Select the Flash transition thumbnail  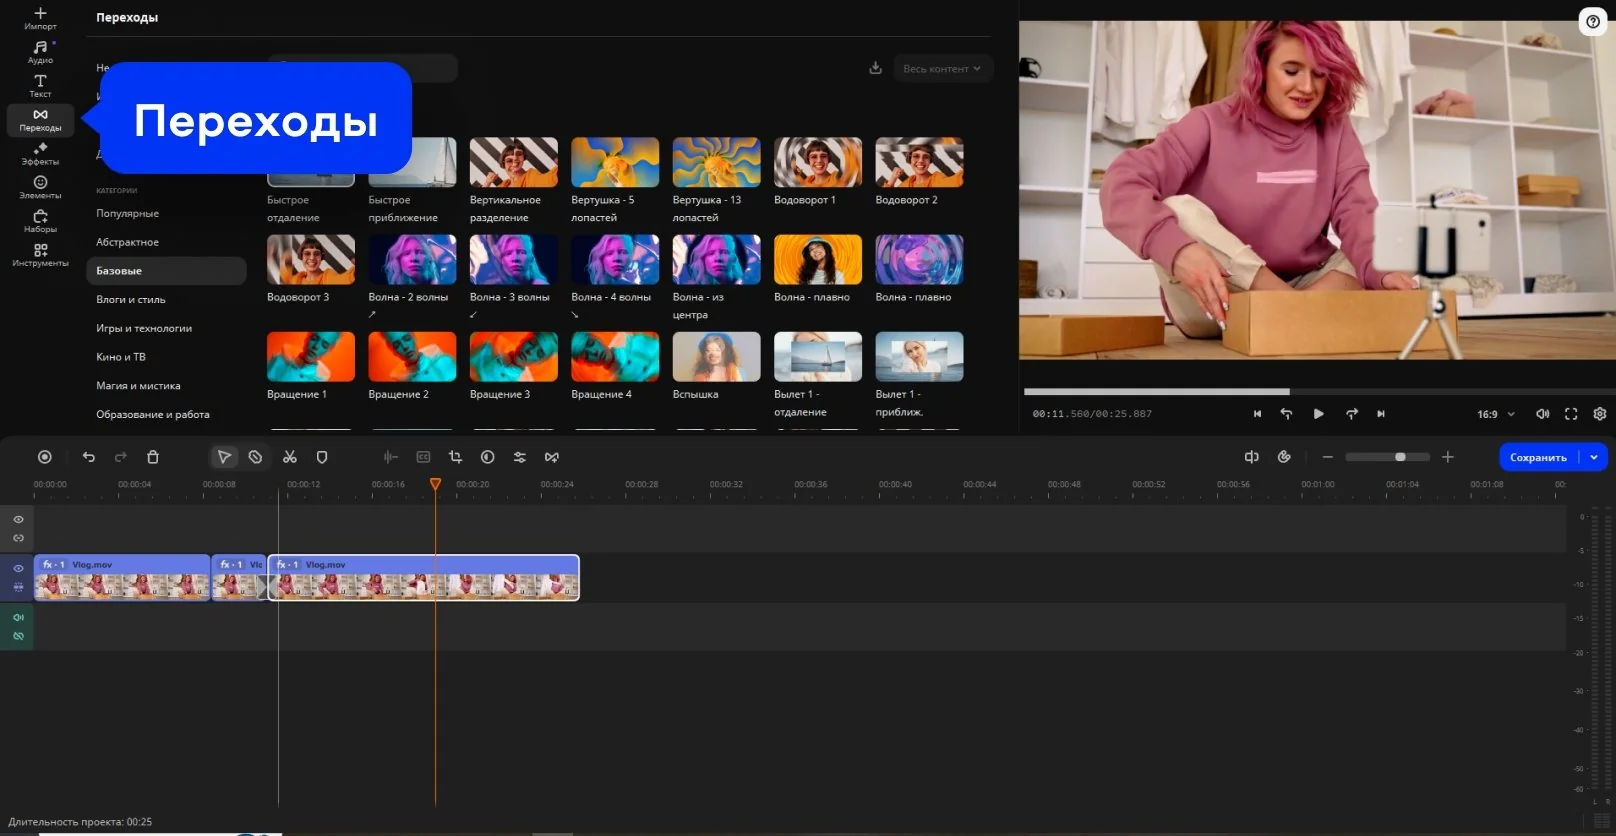pos(716,357)
